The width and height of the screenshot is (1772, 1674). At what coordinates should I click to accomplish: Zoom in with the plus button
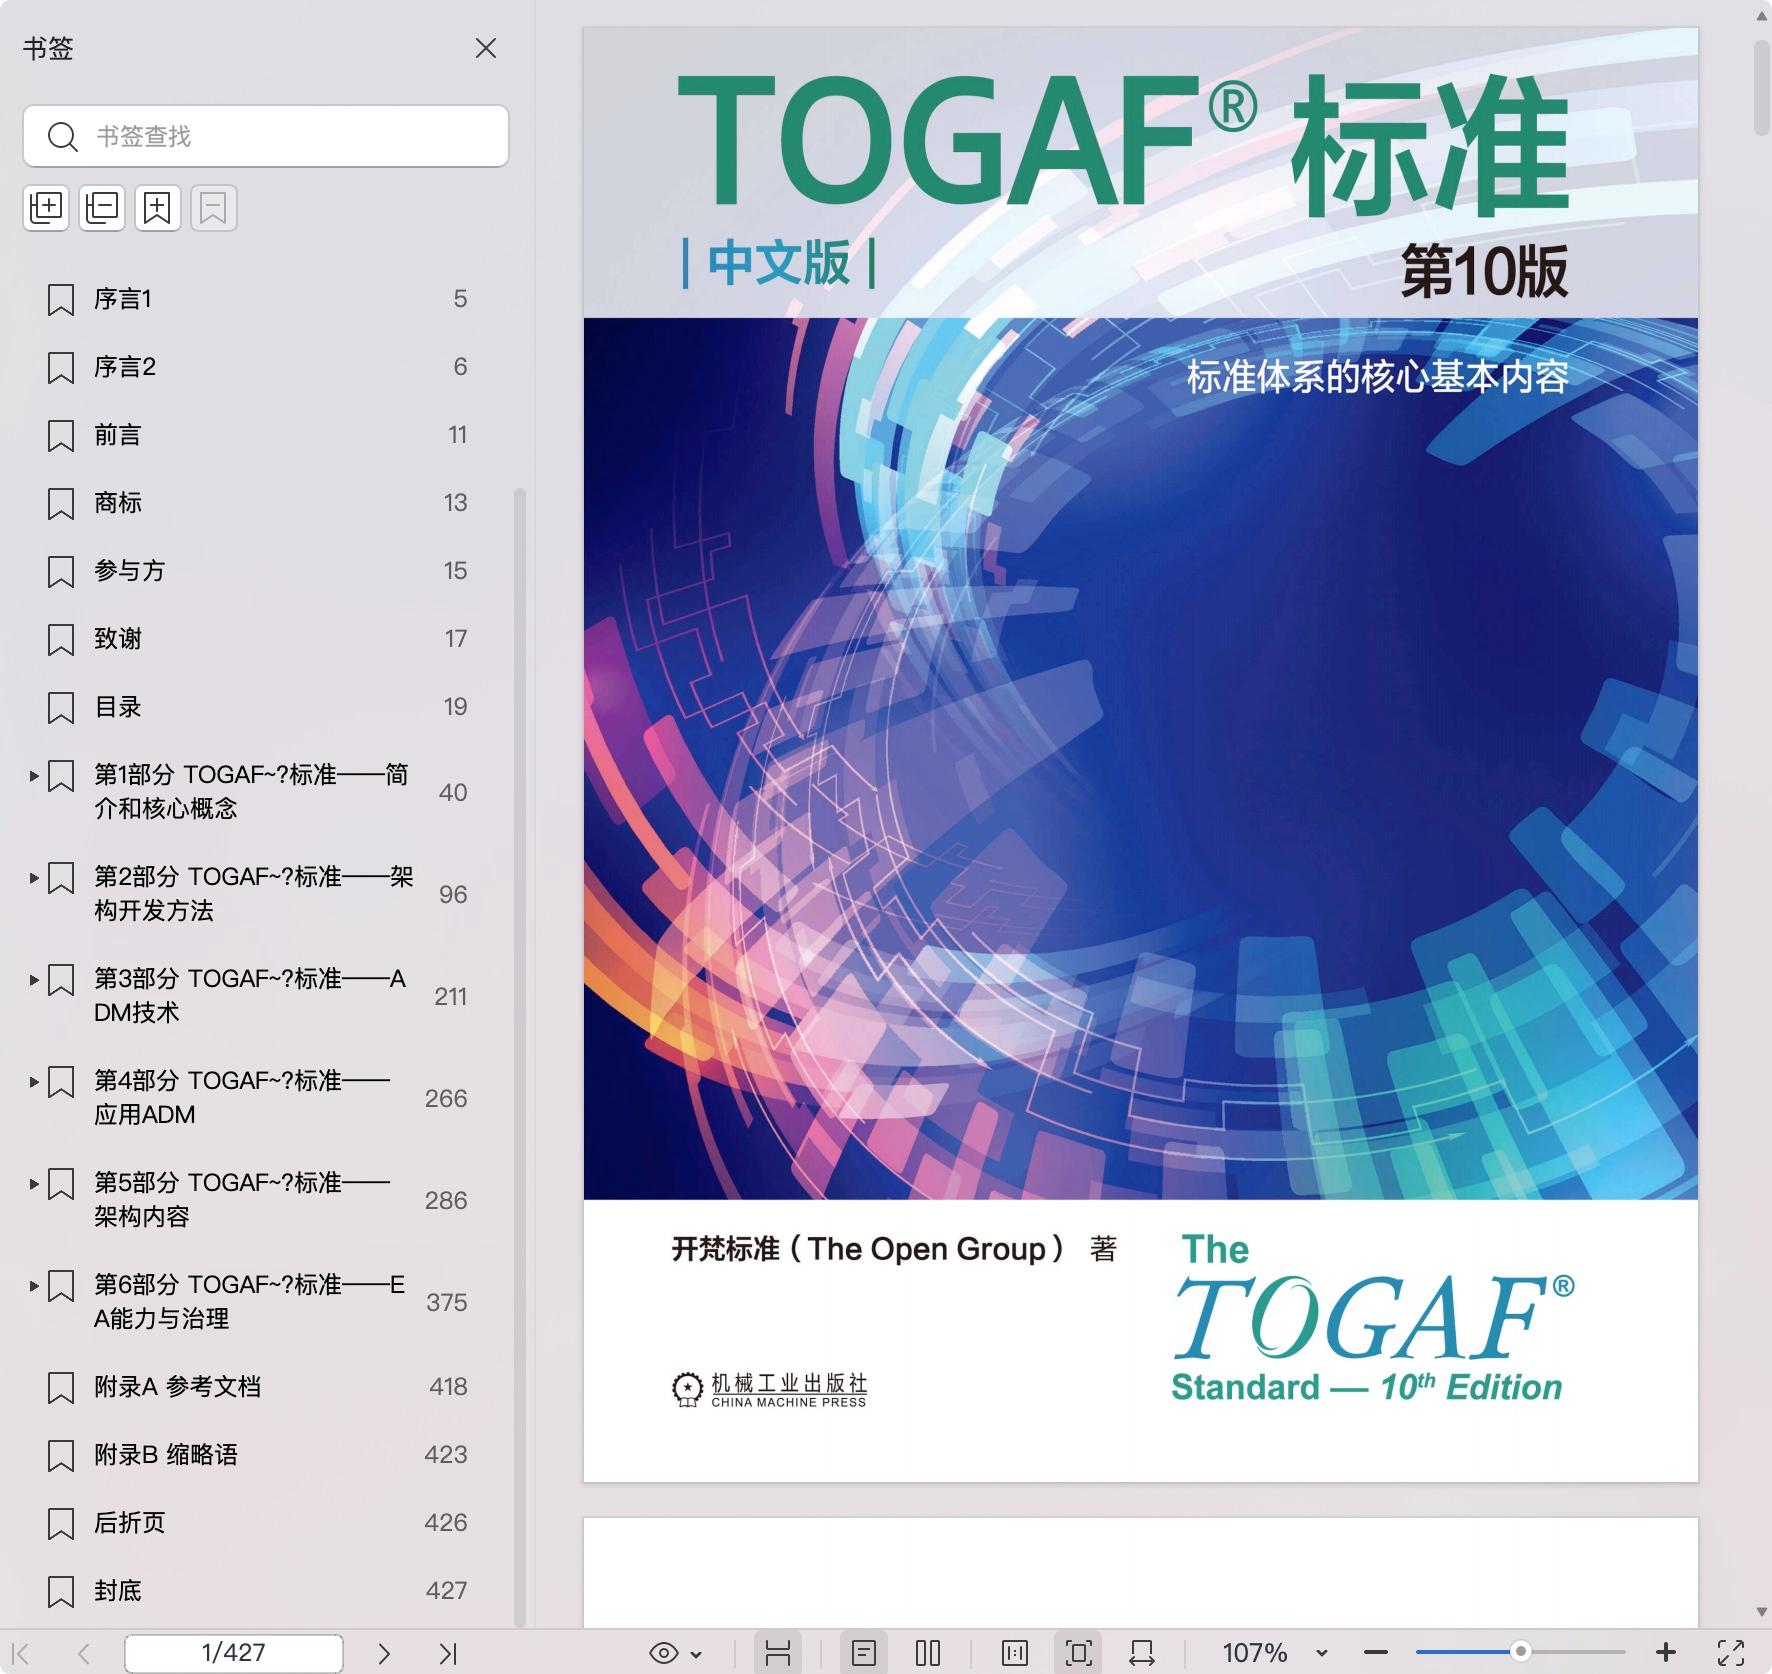[1666, 1653]
